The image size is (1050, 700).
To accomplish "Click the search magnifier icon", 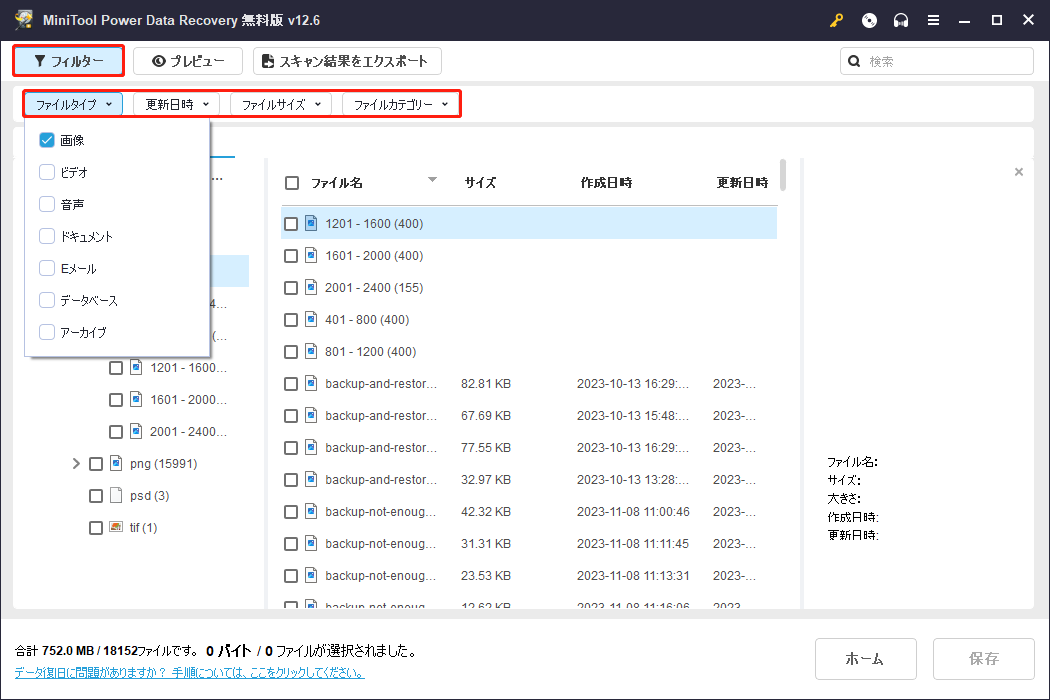I will point(854,62).
